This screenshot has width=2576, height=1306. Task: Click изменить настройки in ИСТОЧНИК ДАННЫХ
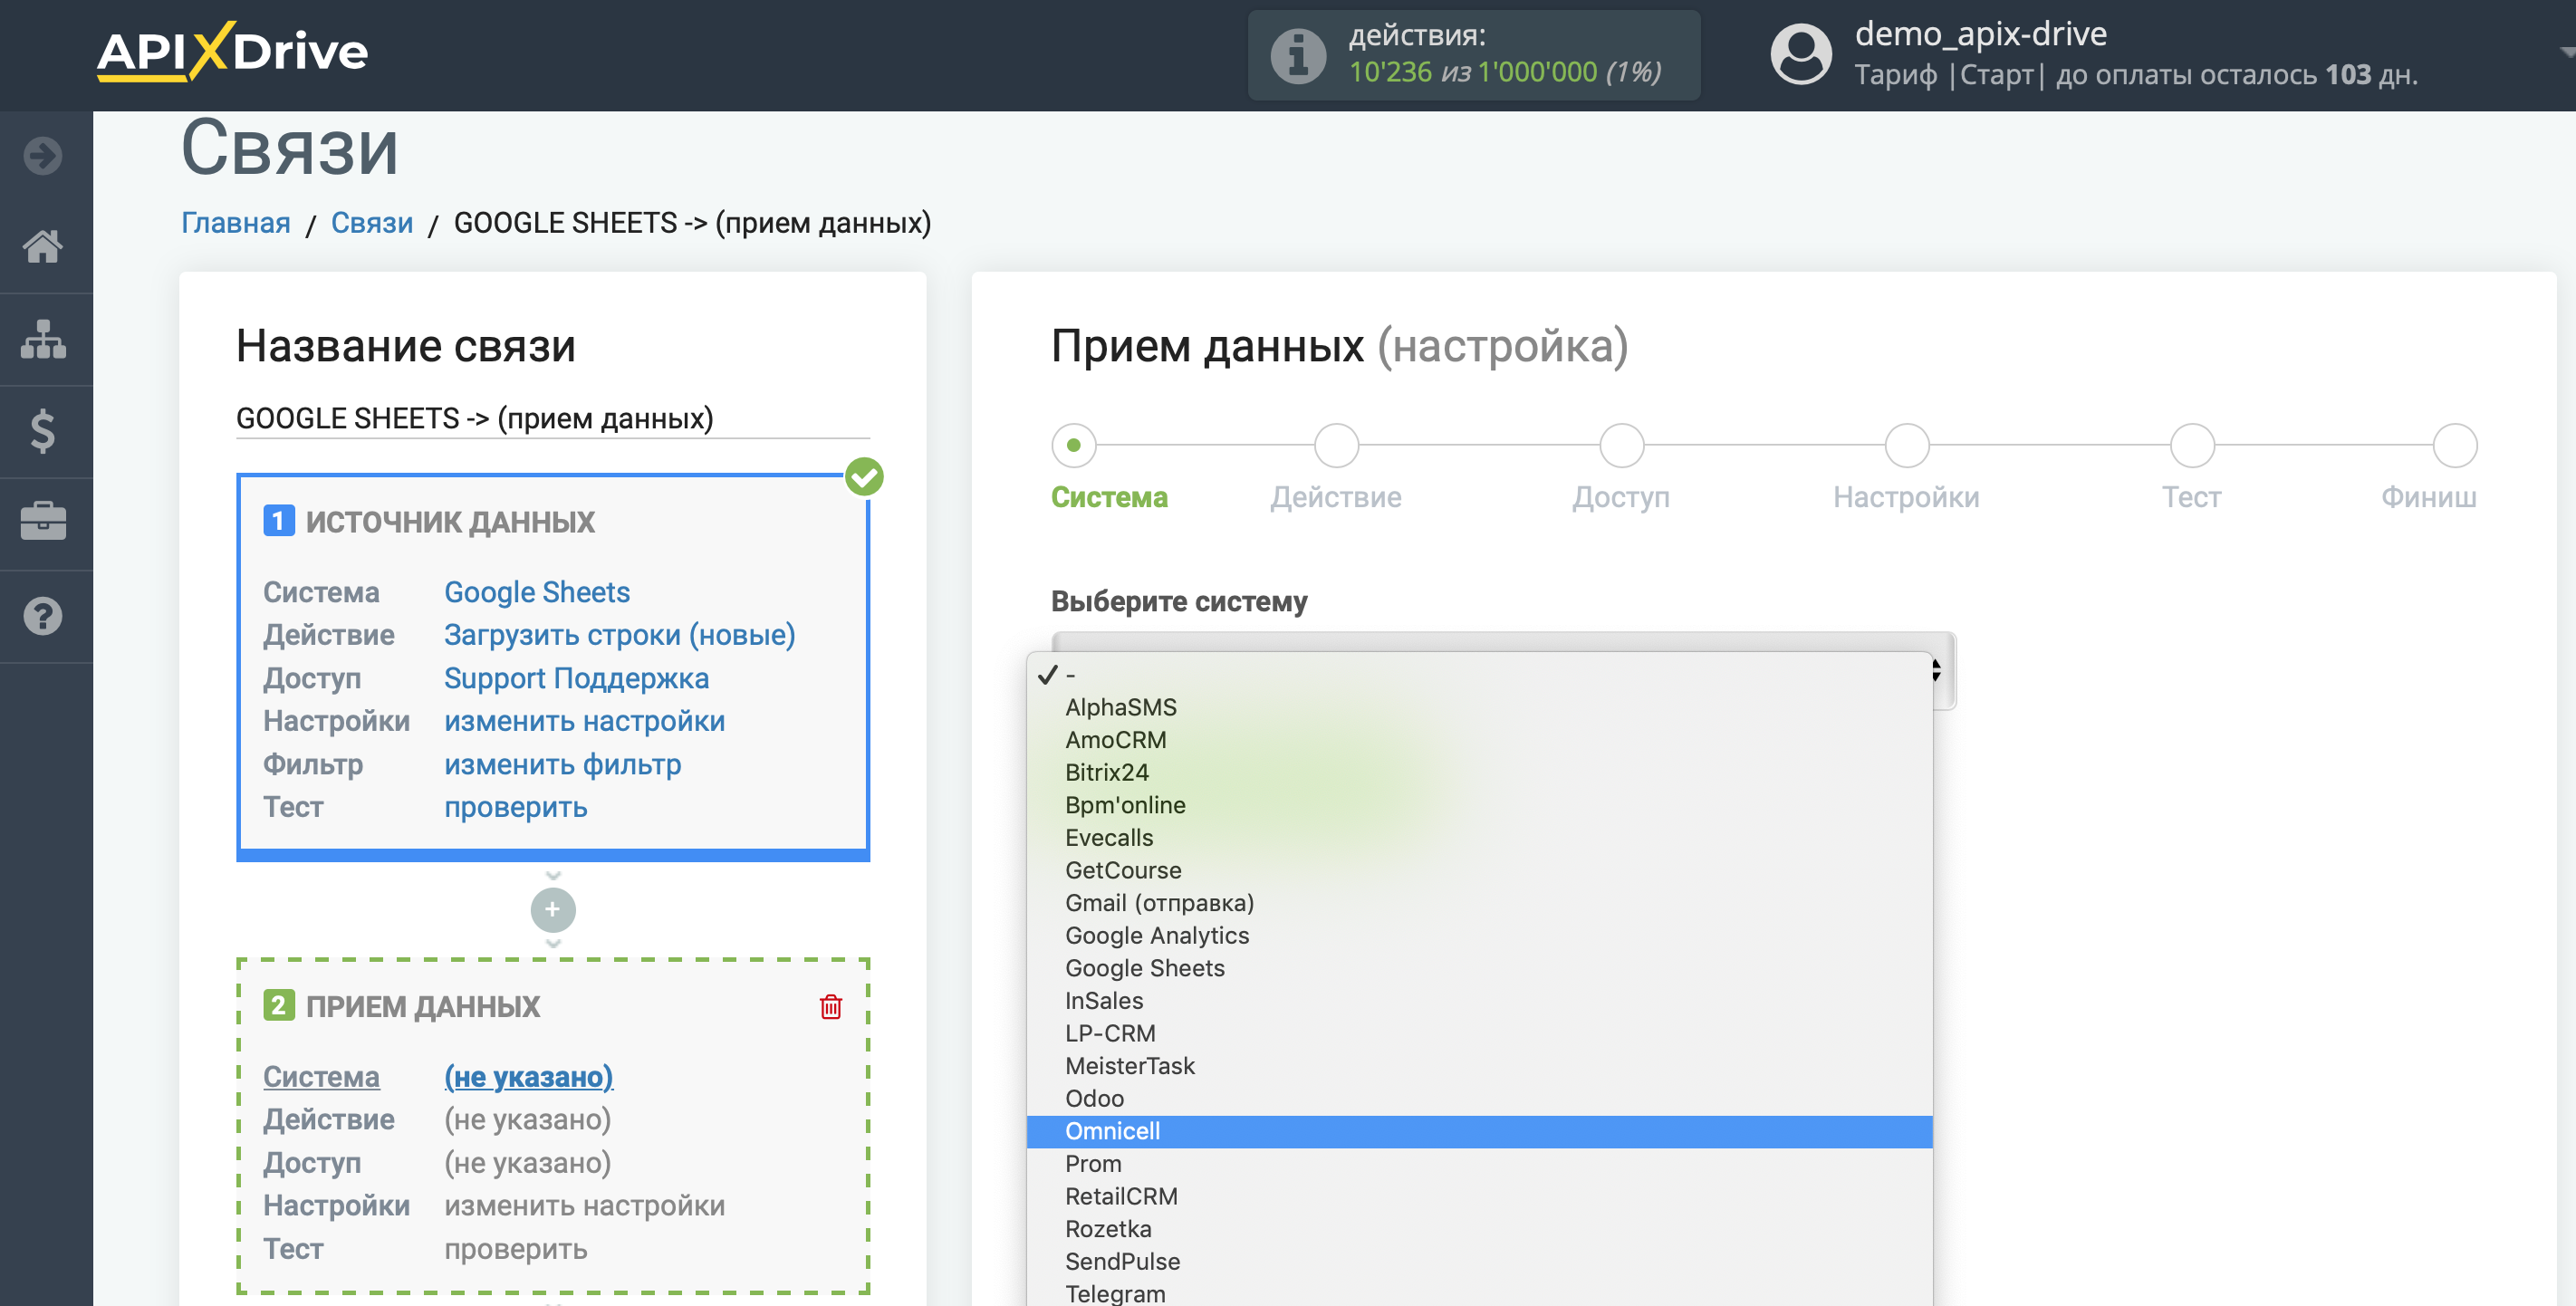tap(584, 721)
